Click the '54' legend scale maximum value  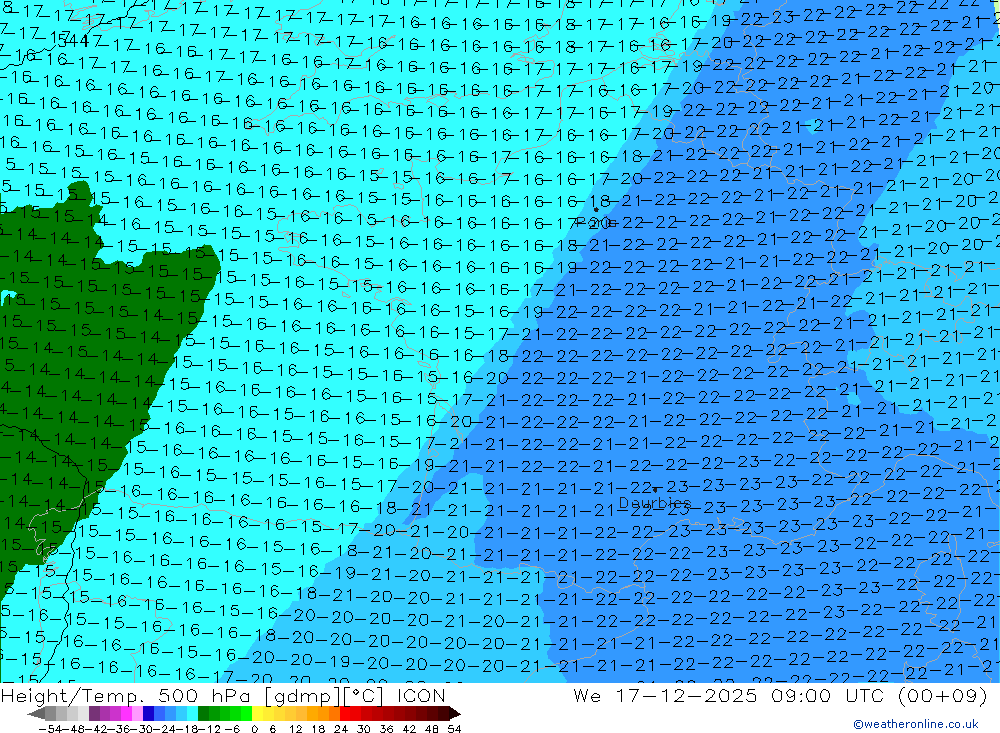pyautogui.click(x=454, y=729)
